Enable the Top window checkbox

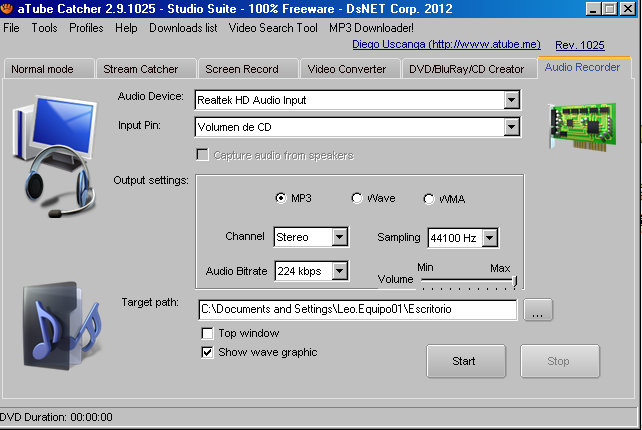pos(208,333)
